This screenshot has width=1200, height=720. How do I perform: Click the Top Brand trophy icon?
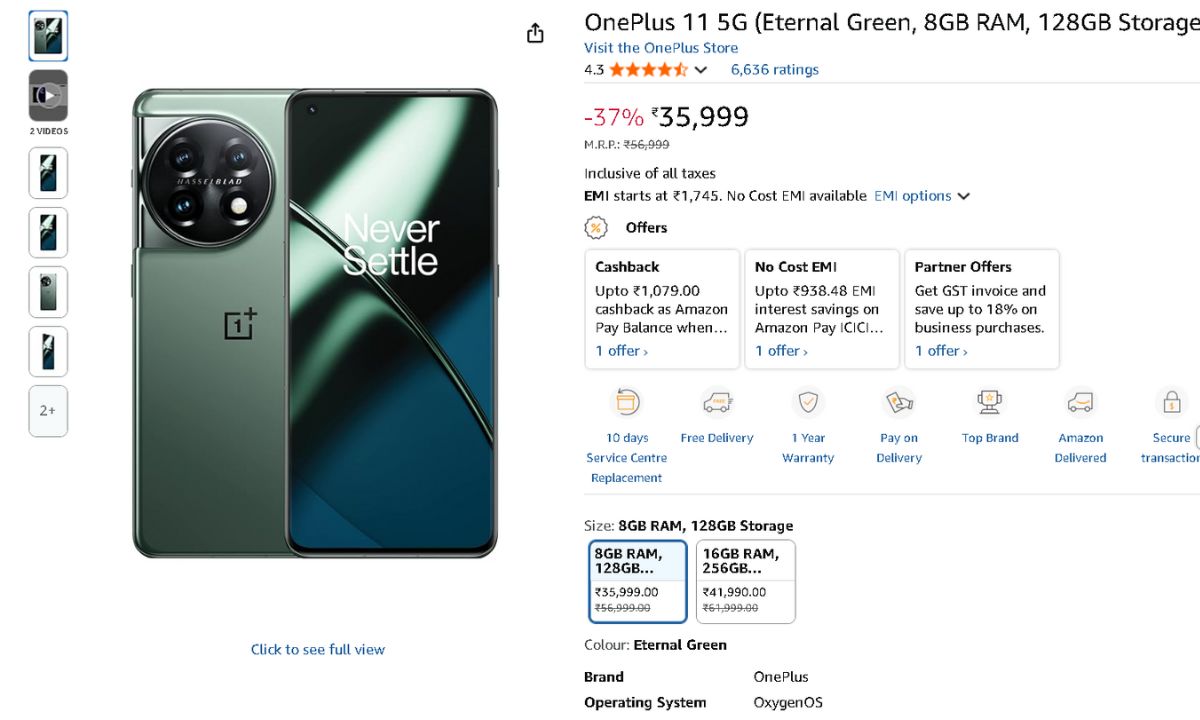click(990, 402)
